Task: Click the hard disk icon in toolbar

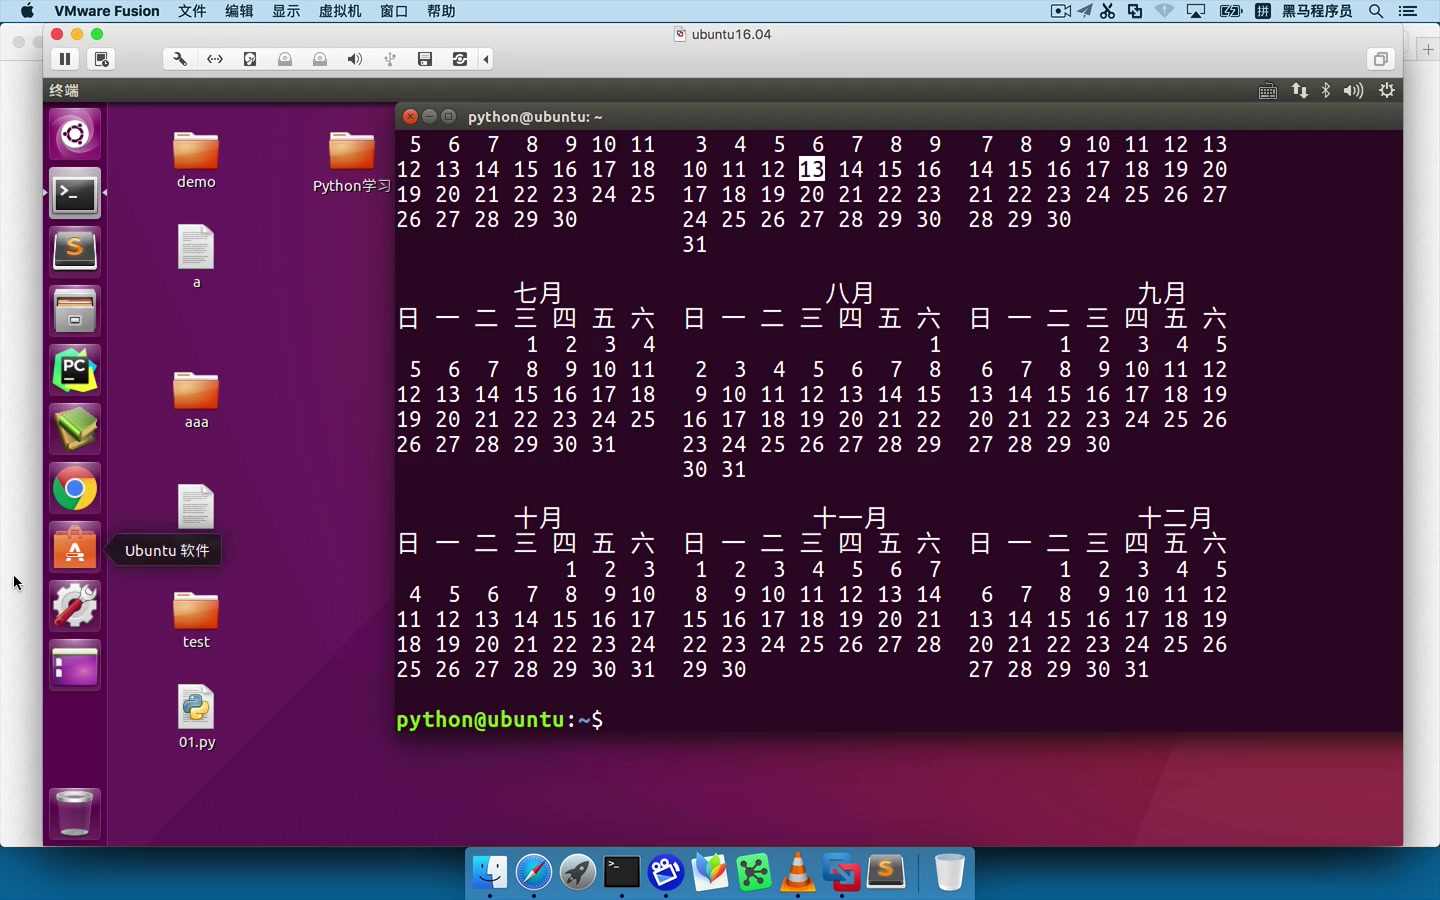Action: [250, 59]
